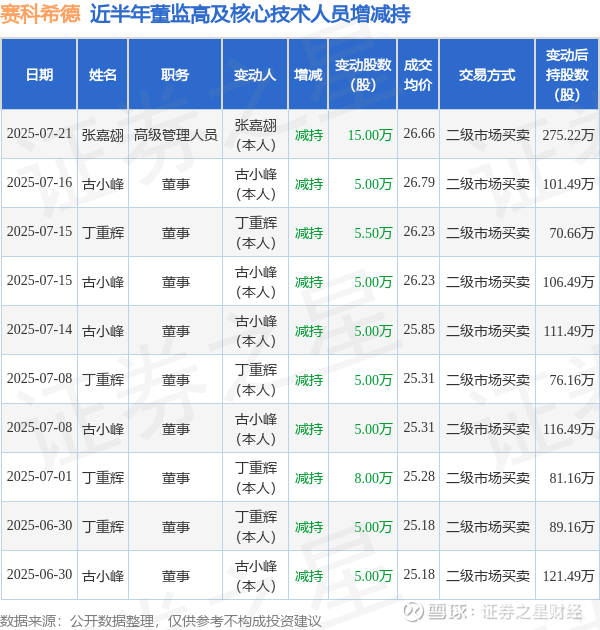Click the 职务 column header

pos(175,74)
